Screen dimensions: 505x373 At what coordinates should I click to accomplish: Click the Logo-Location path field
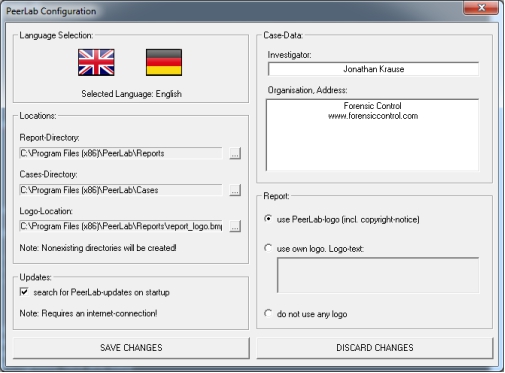coord(121,226)
